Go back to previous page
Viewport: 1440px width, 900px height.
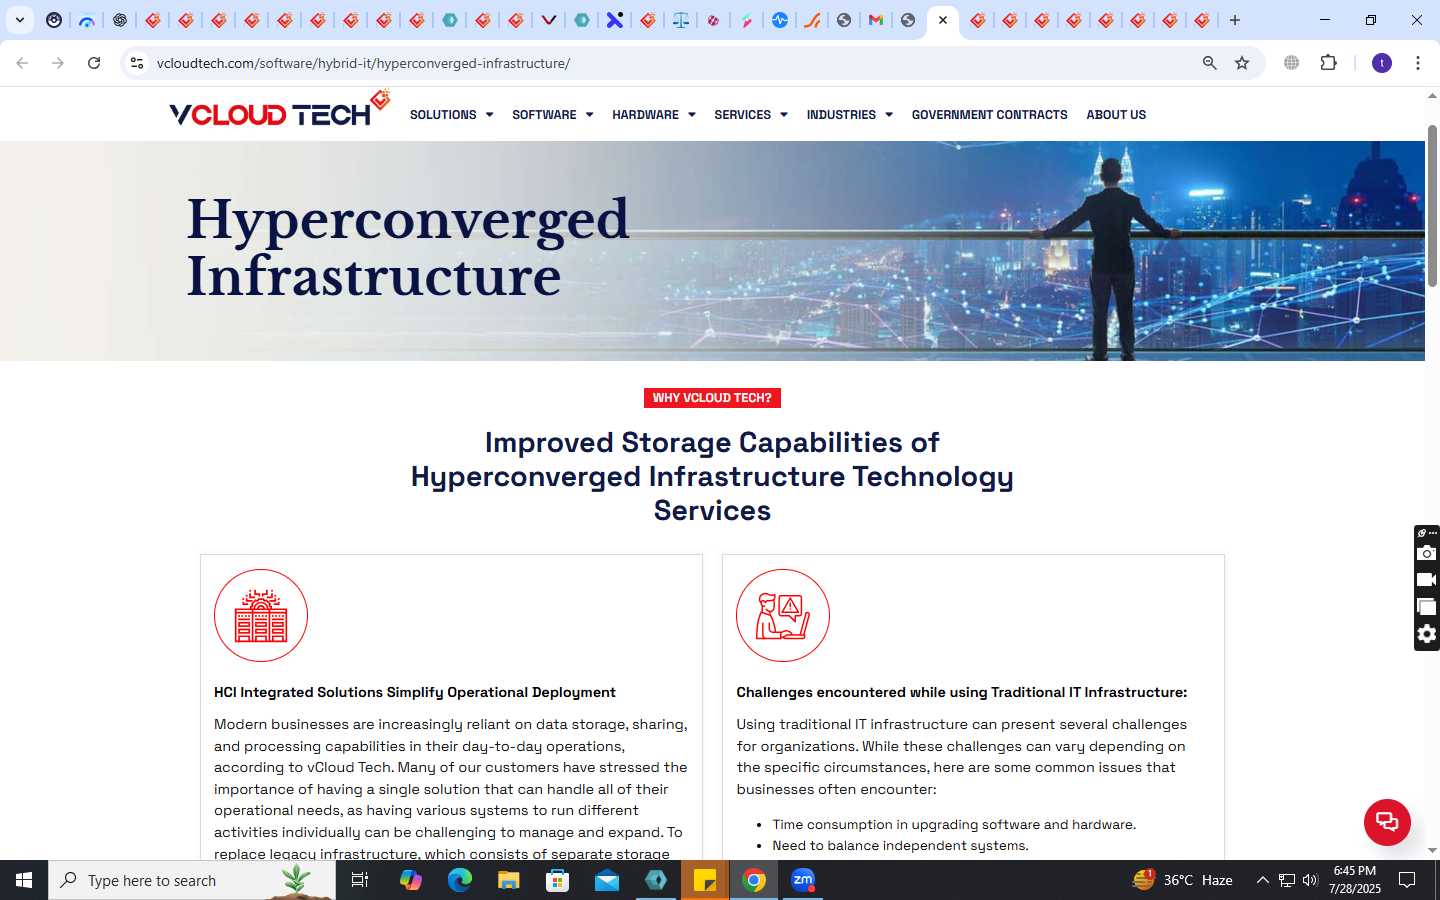click(22, 63)
